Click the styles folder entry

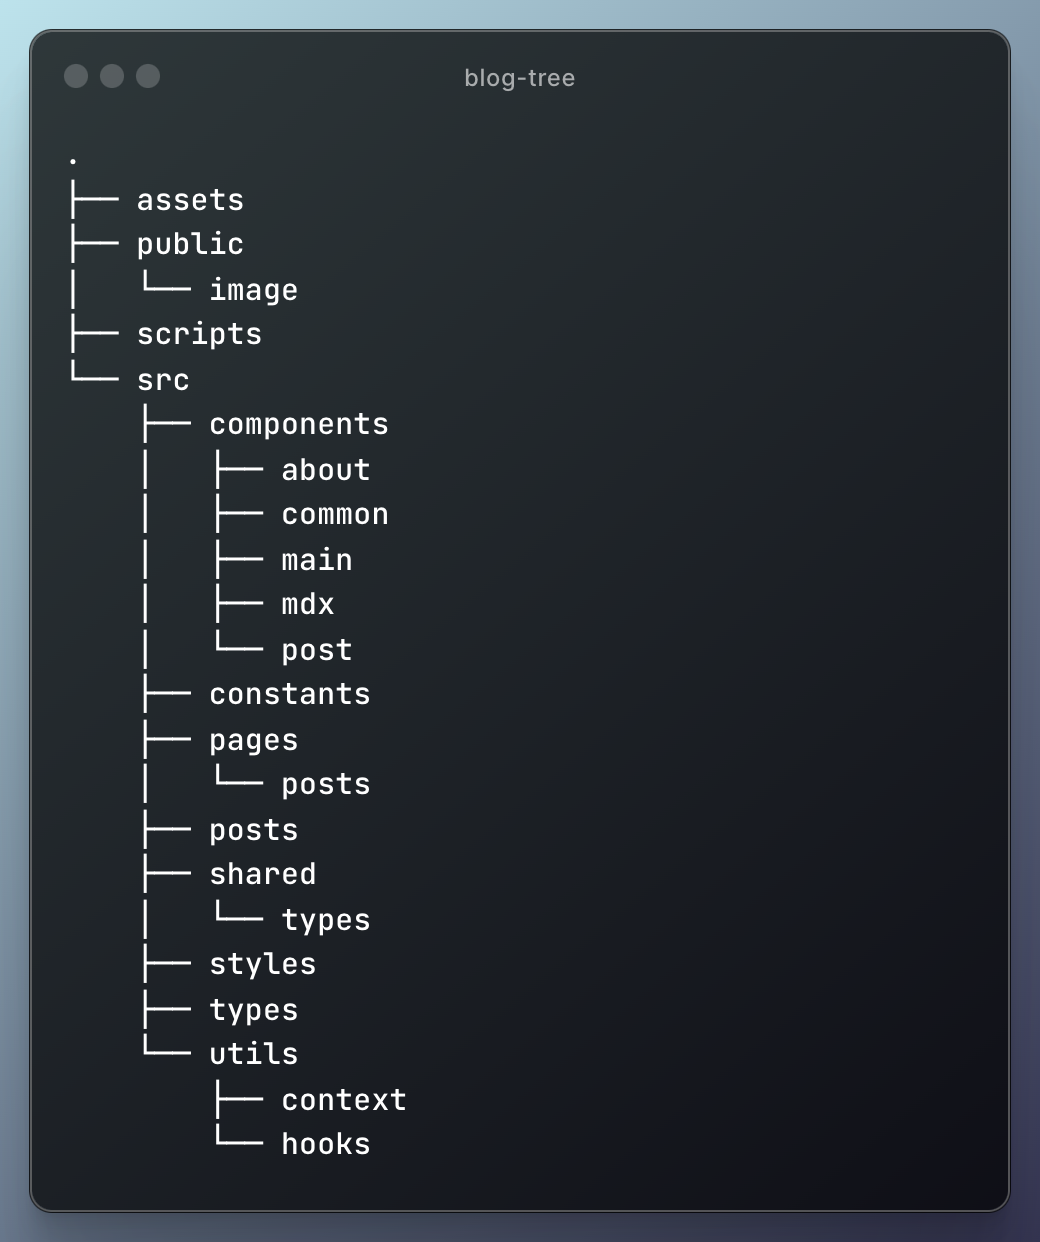pyautogui.click(x=262, y=964)
